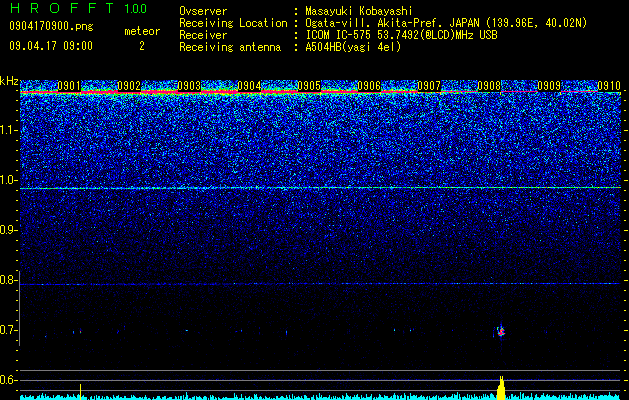The width and height of the screenshot is (629, 400).
Task: Click the 0908 time marker label
Action: 489,85
